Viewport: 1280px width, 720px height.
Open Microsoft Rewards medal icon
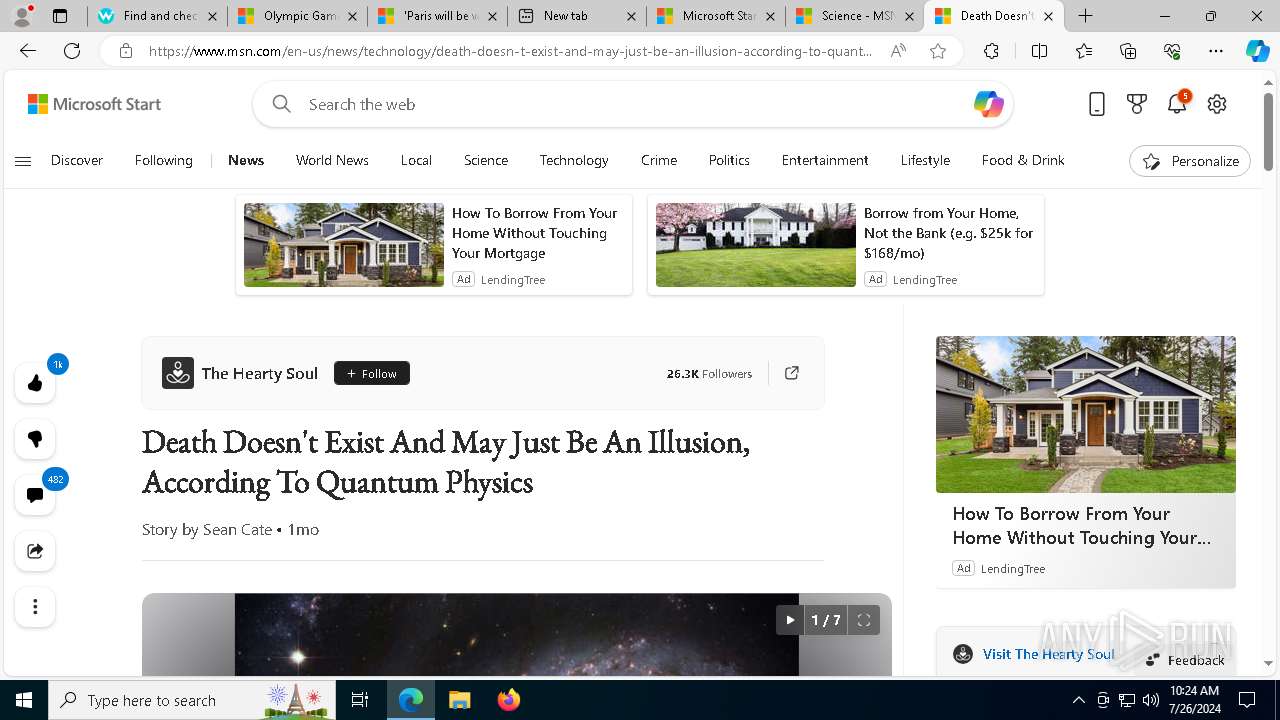[x=1137, y=104]
